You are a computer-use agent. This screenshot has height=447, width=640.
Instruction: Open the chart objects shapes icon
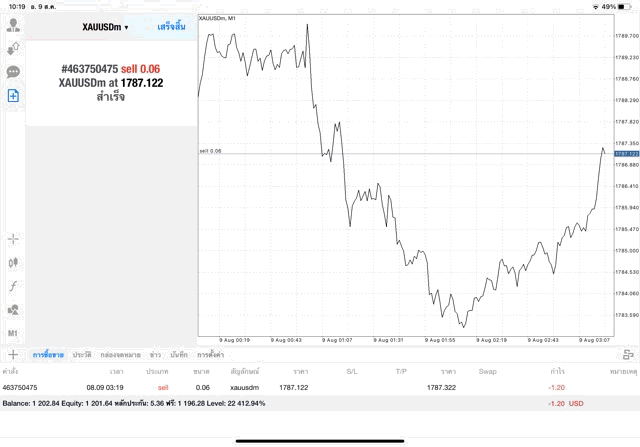(x=14, y=310)
